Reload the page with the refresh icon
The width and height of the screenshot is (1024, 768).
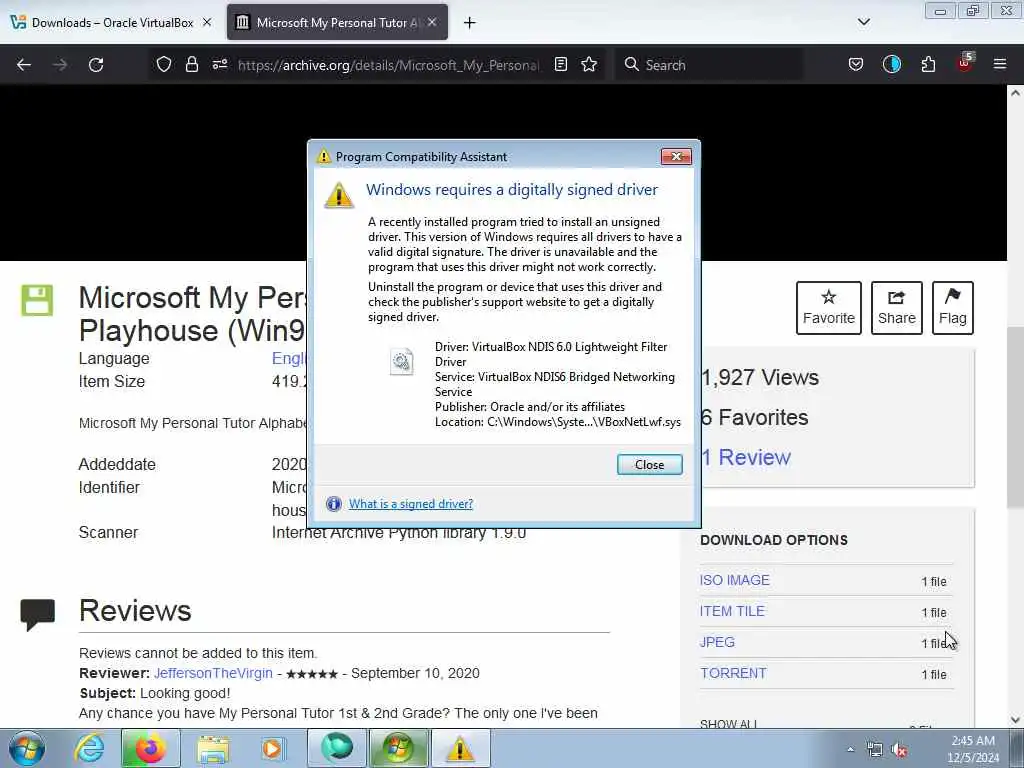(96, 65)
